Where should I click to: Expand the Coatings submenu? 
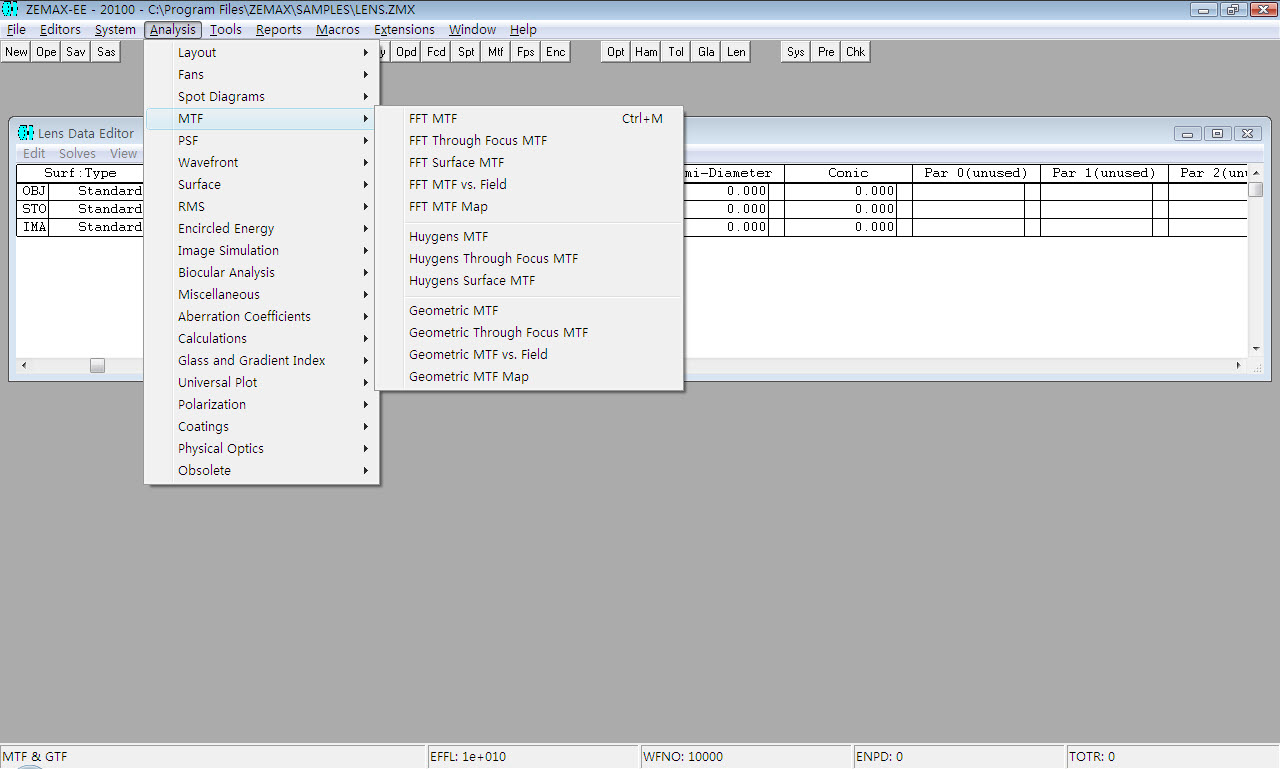pyautogui.click(x=262, y=426)
